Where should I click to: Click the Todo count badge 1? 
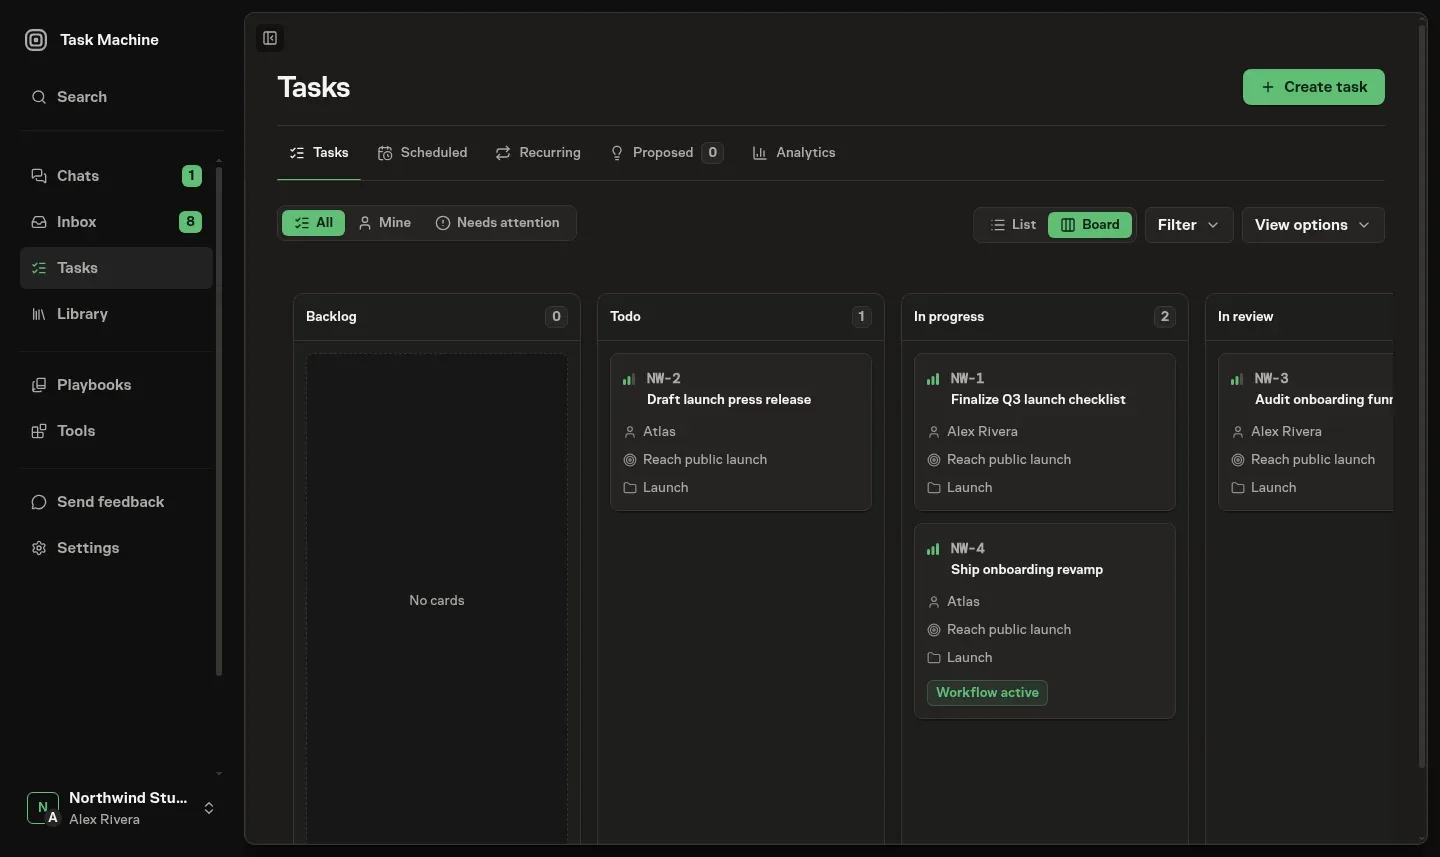coord(861,317)
